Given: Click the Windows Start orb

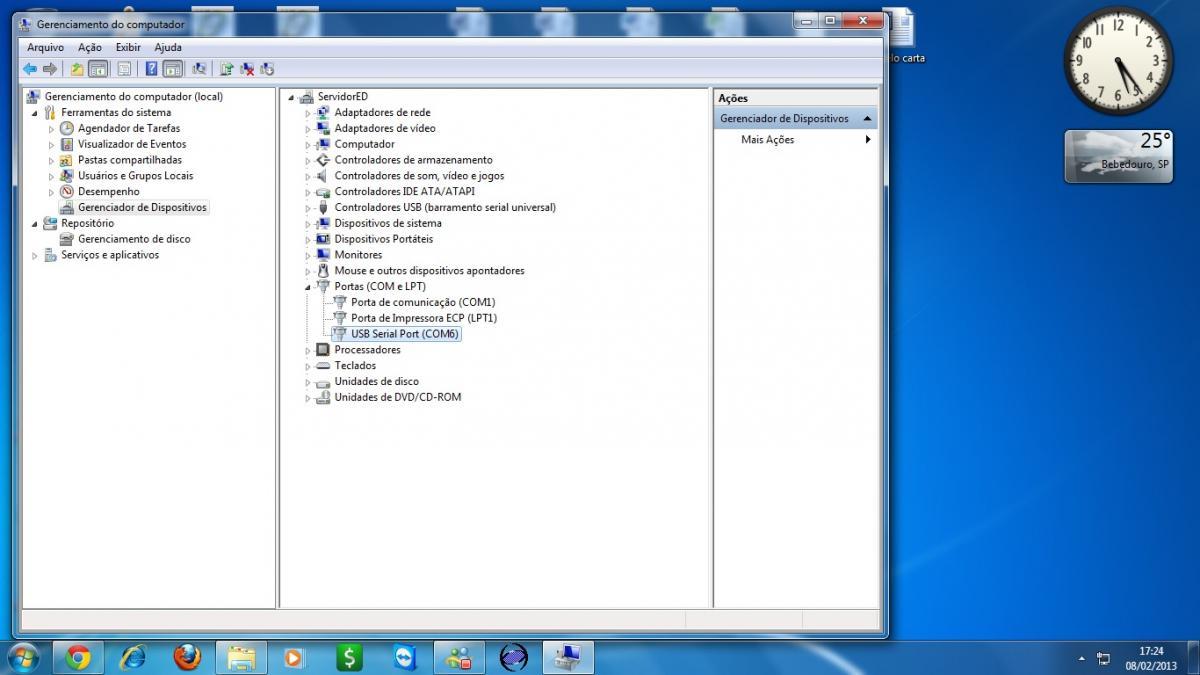Looking at the screenshot, I should pos(23,657).
